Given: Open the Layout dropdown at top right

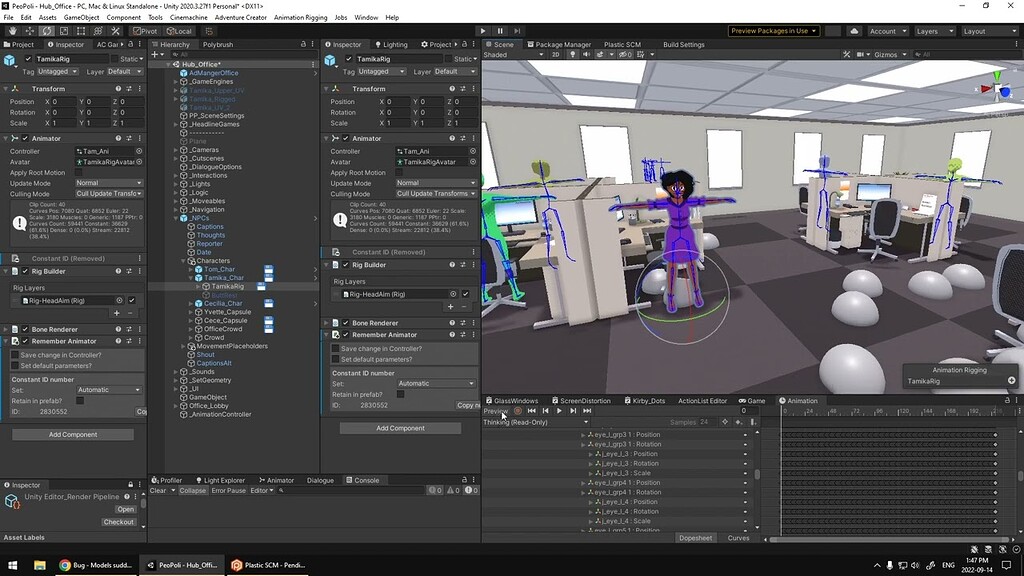Looking at the screenshot, I should [988, 30].
